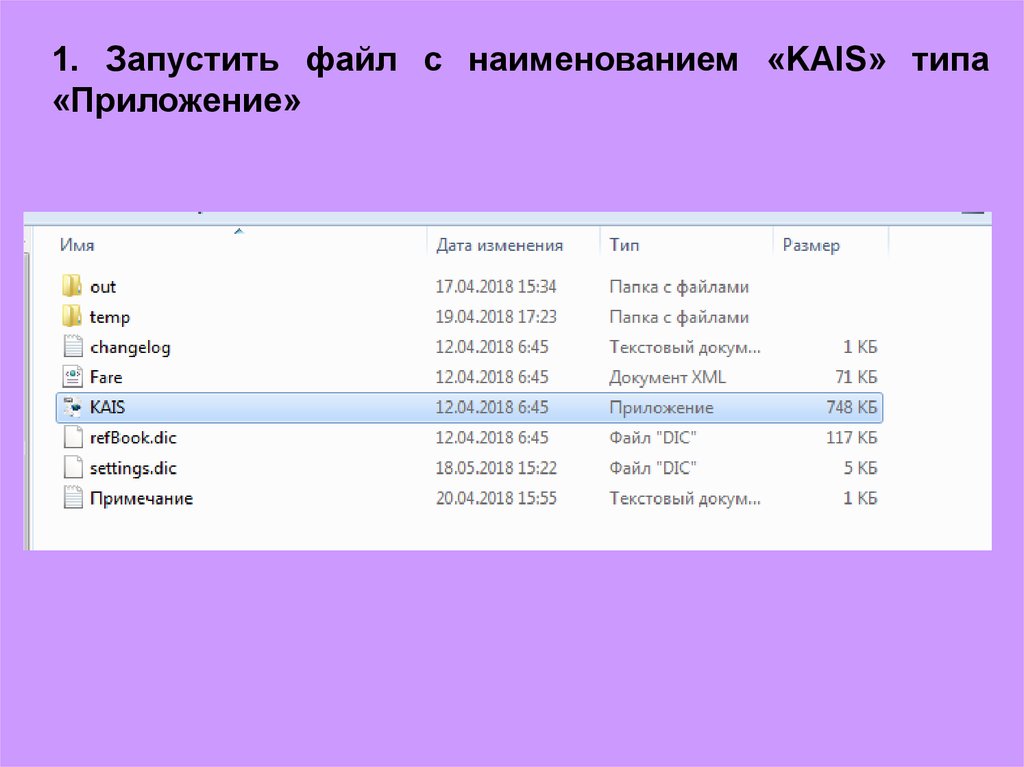1024x767 pixels.
Task: Select the refBook.dic file icon
Action: pyautogui.click(x=72, y=437)
